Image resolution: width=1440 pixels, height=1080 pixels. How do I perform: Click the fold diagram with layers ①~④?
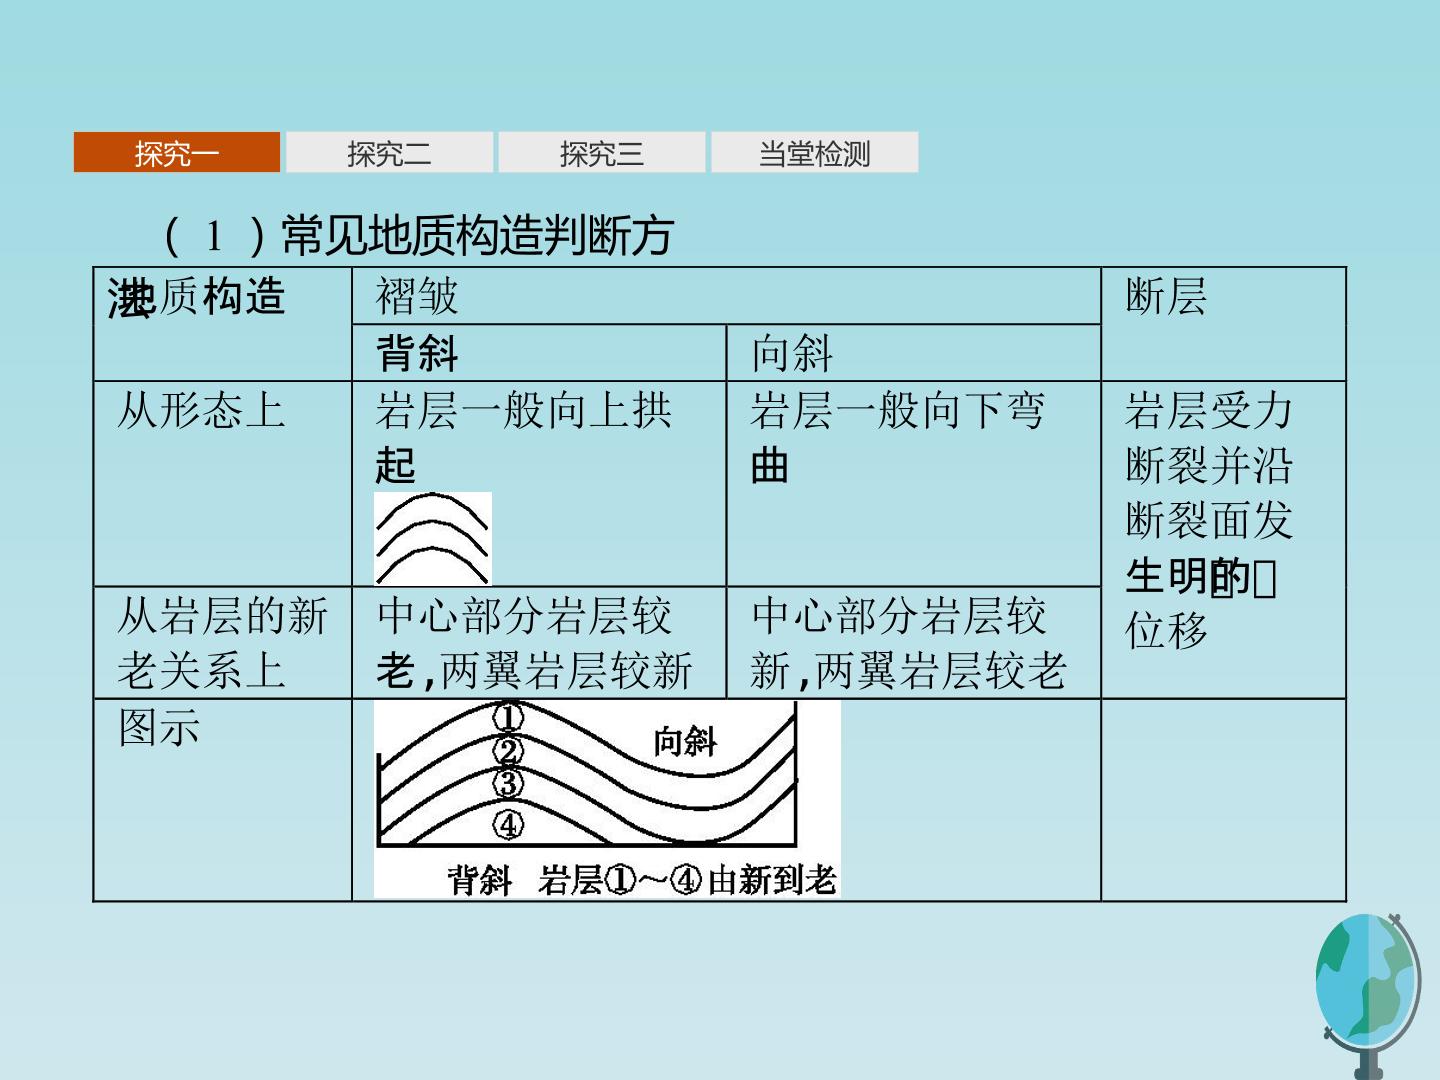pyautogui.click(x=607, y=798)
